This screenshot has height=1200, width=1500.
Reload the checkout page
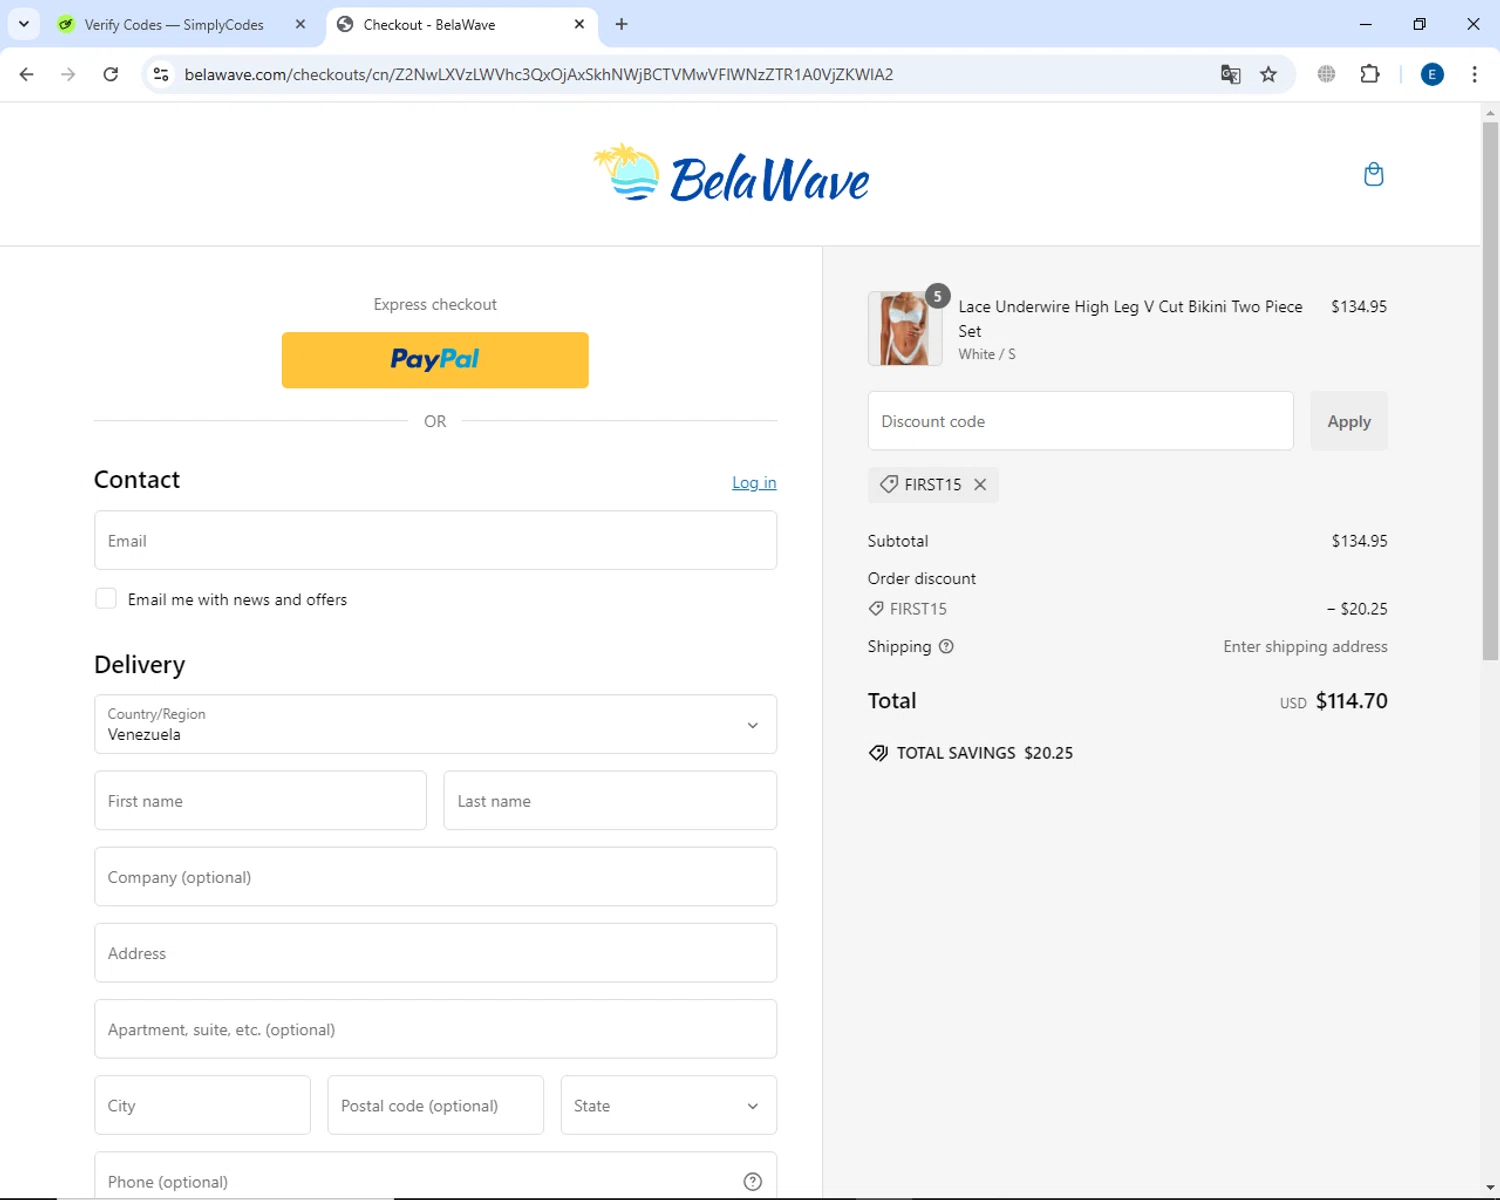tap(111, 74)
